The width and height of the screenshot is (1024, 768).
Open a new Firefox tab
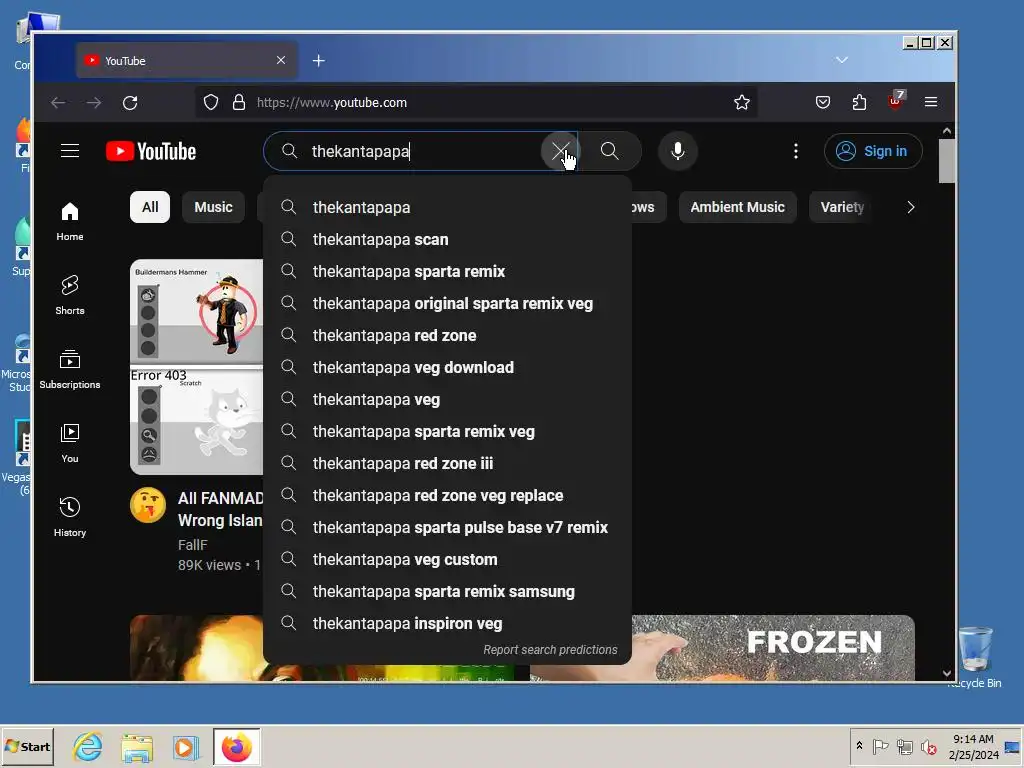click(319, 61)
